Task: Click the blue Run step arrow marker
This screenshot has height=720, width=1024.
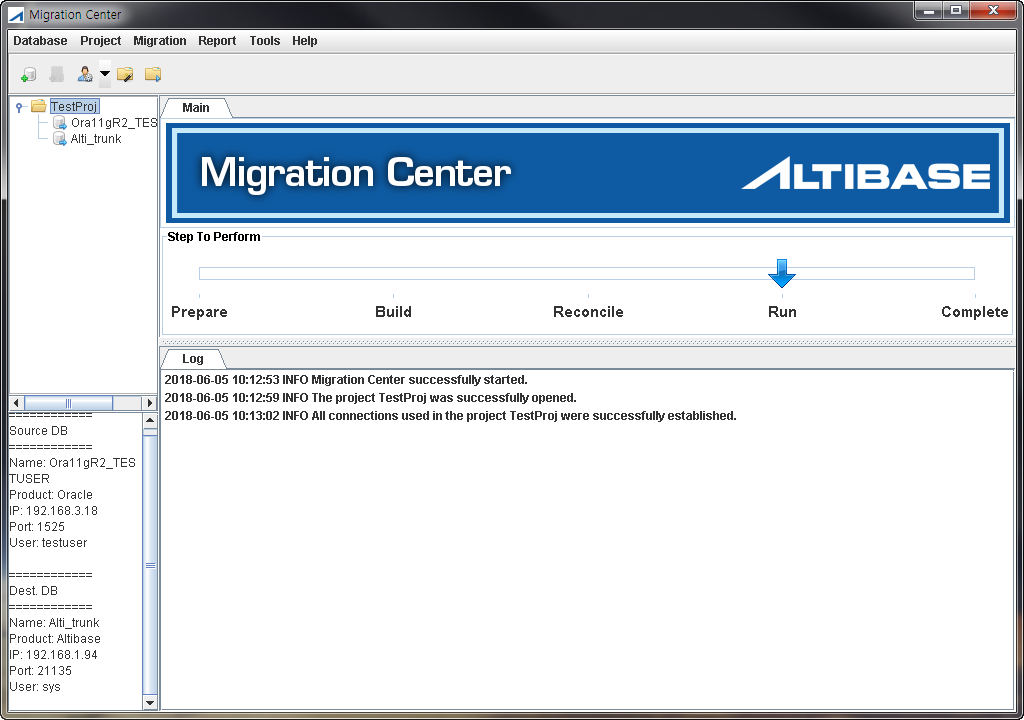Action: 782,273
